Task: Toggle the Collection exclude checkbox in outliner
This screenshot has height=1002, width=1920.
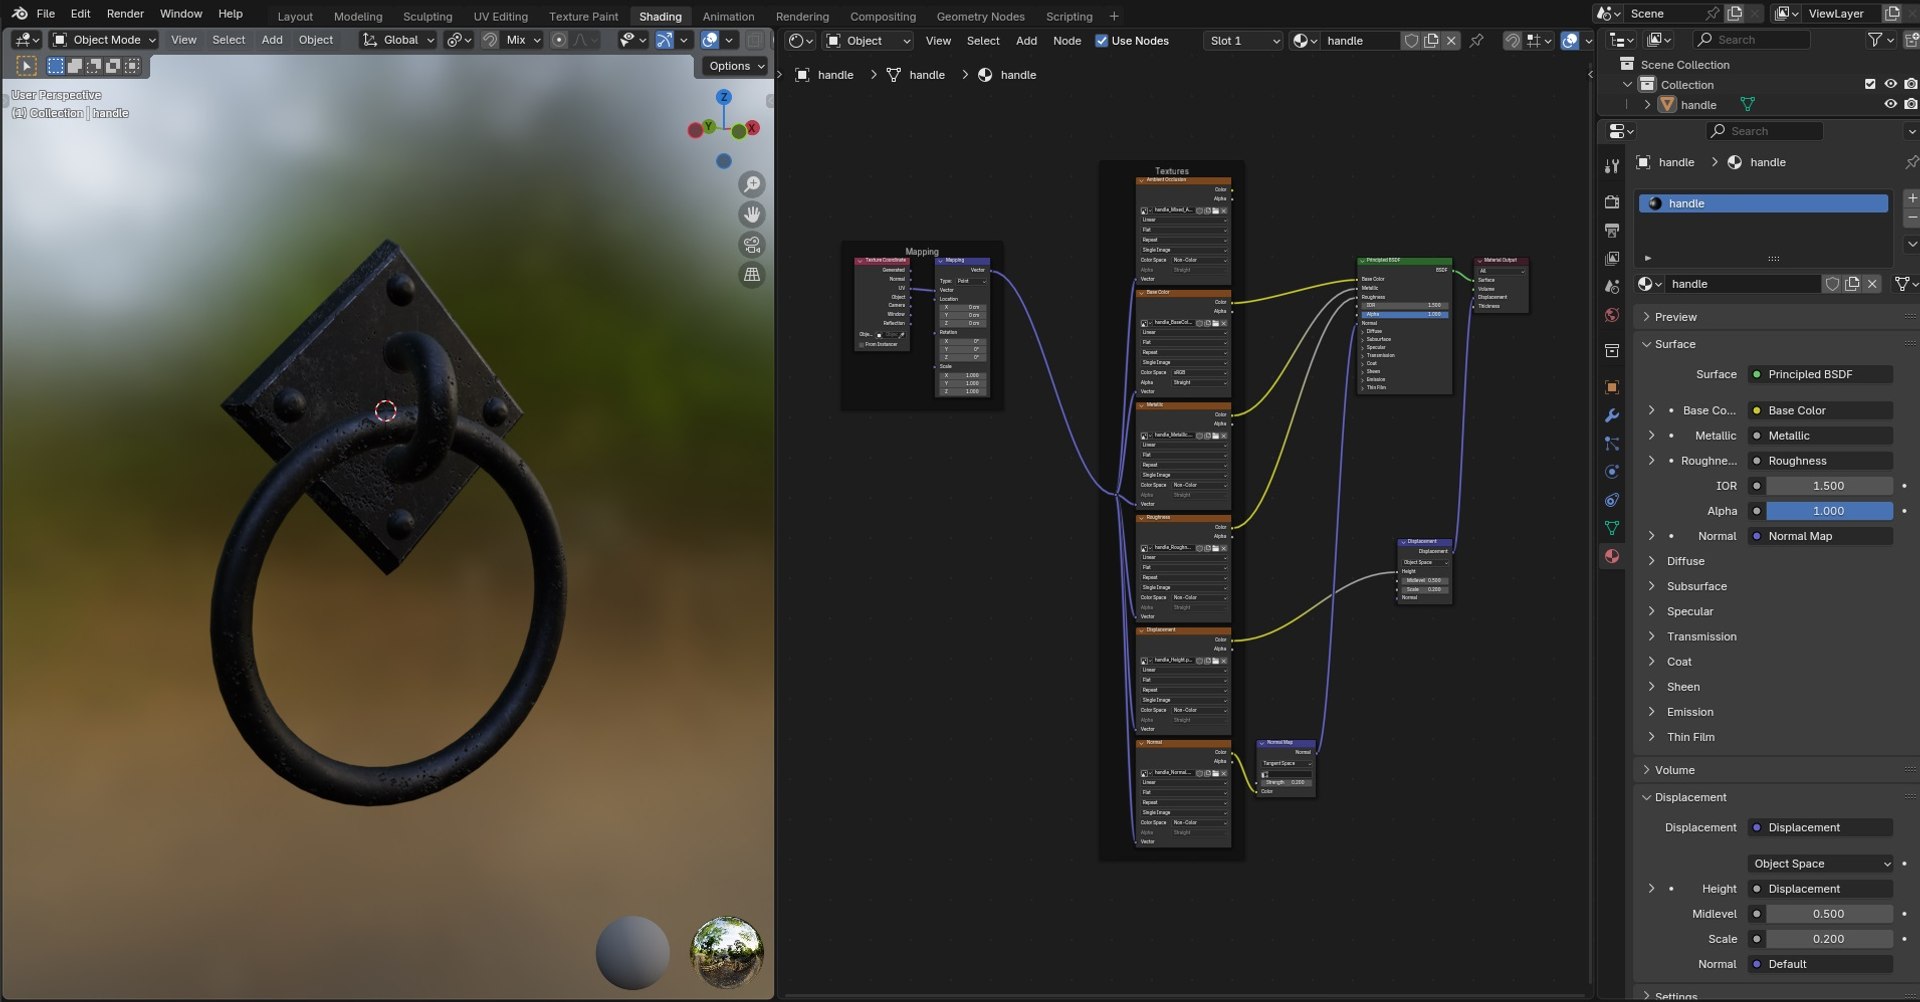Action: click(1870, 84)
